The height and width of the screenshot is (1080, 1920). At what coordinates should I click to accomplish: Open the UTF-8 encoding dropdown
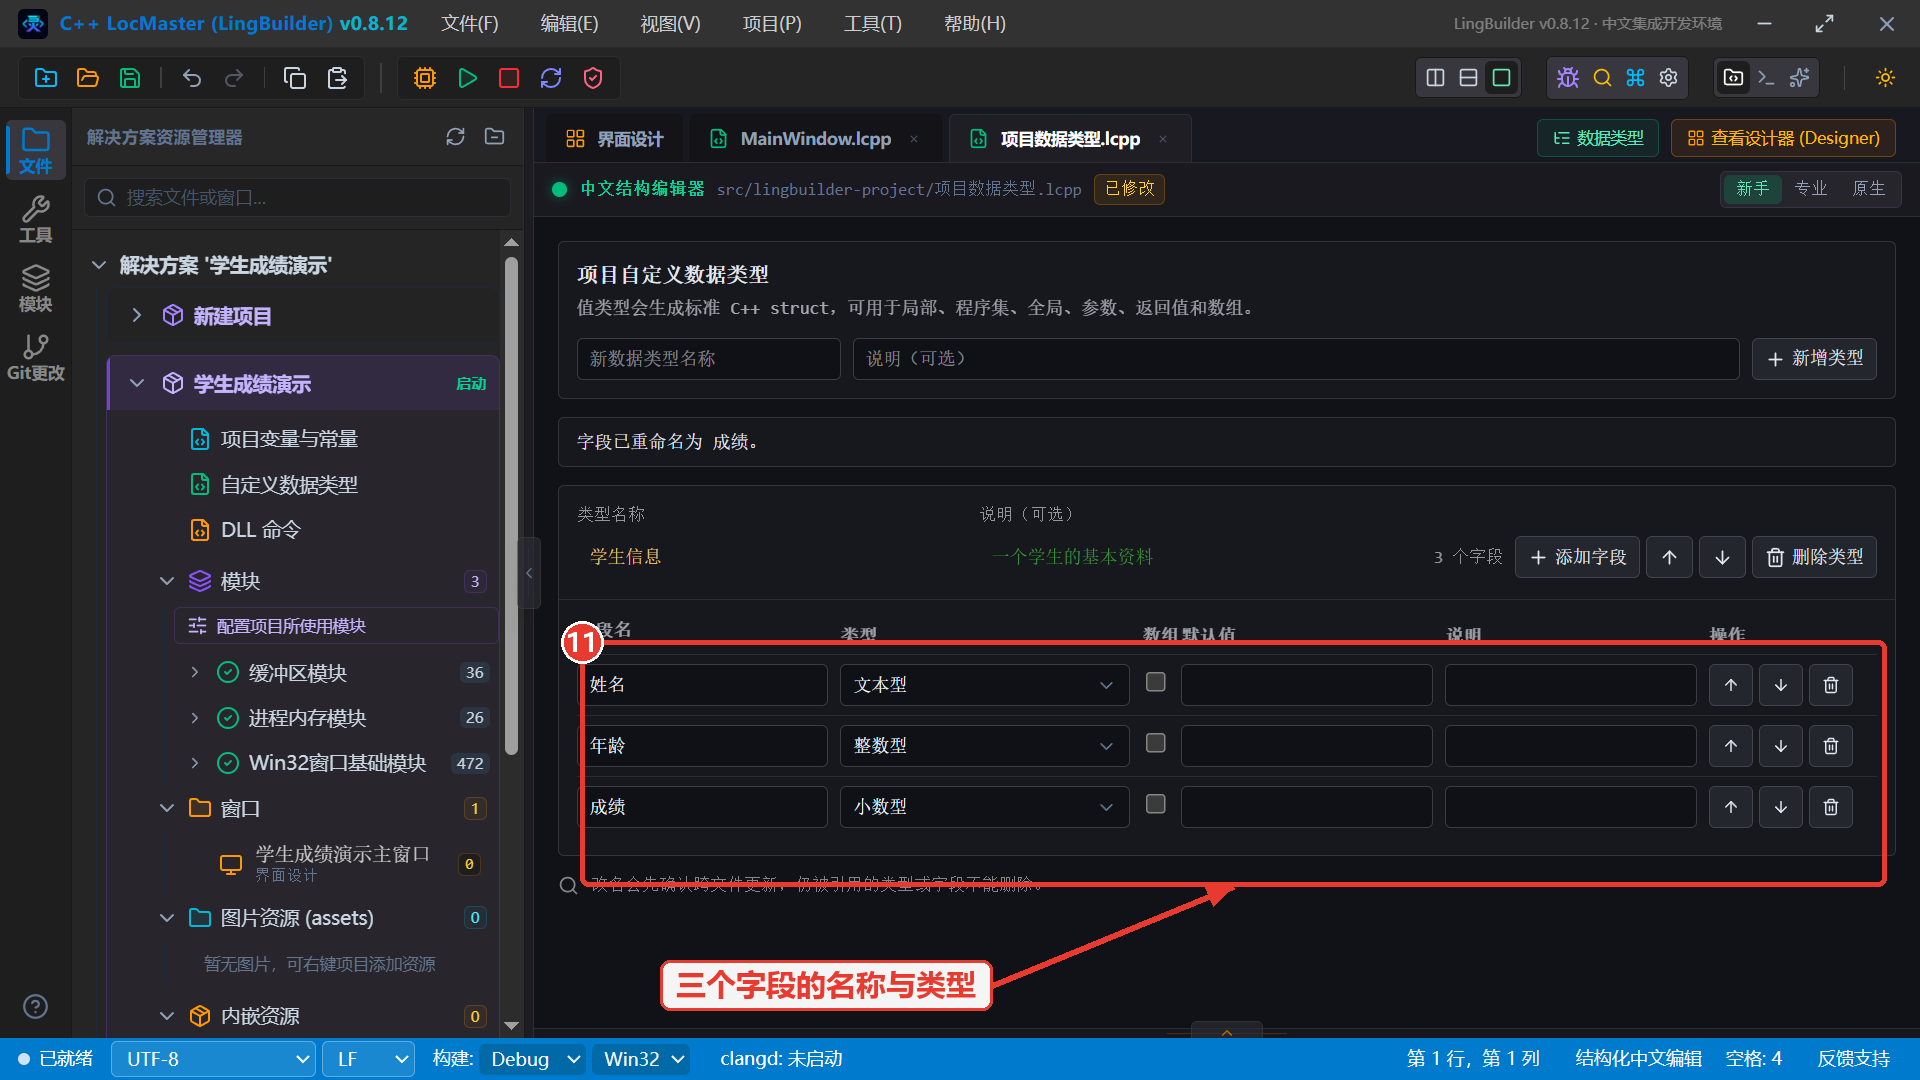(x=213, y=1059)
